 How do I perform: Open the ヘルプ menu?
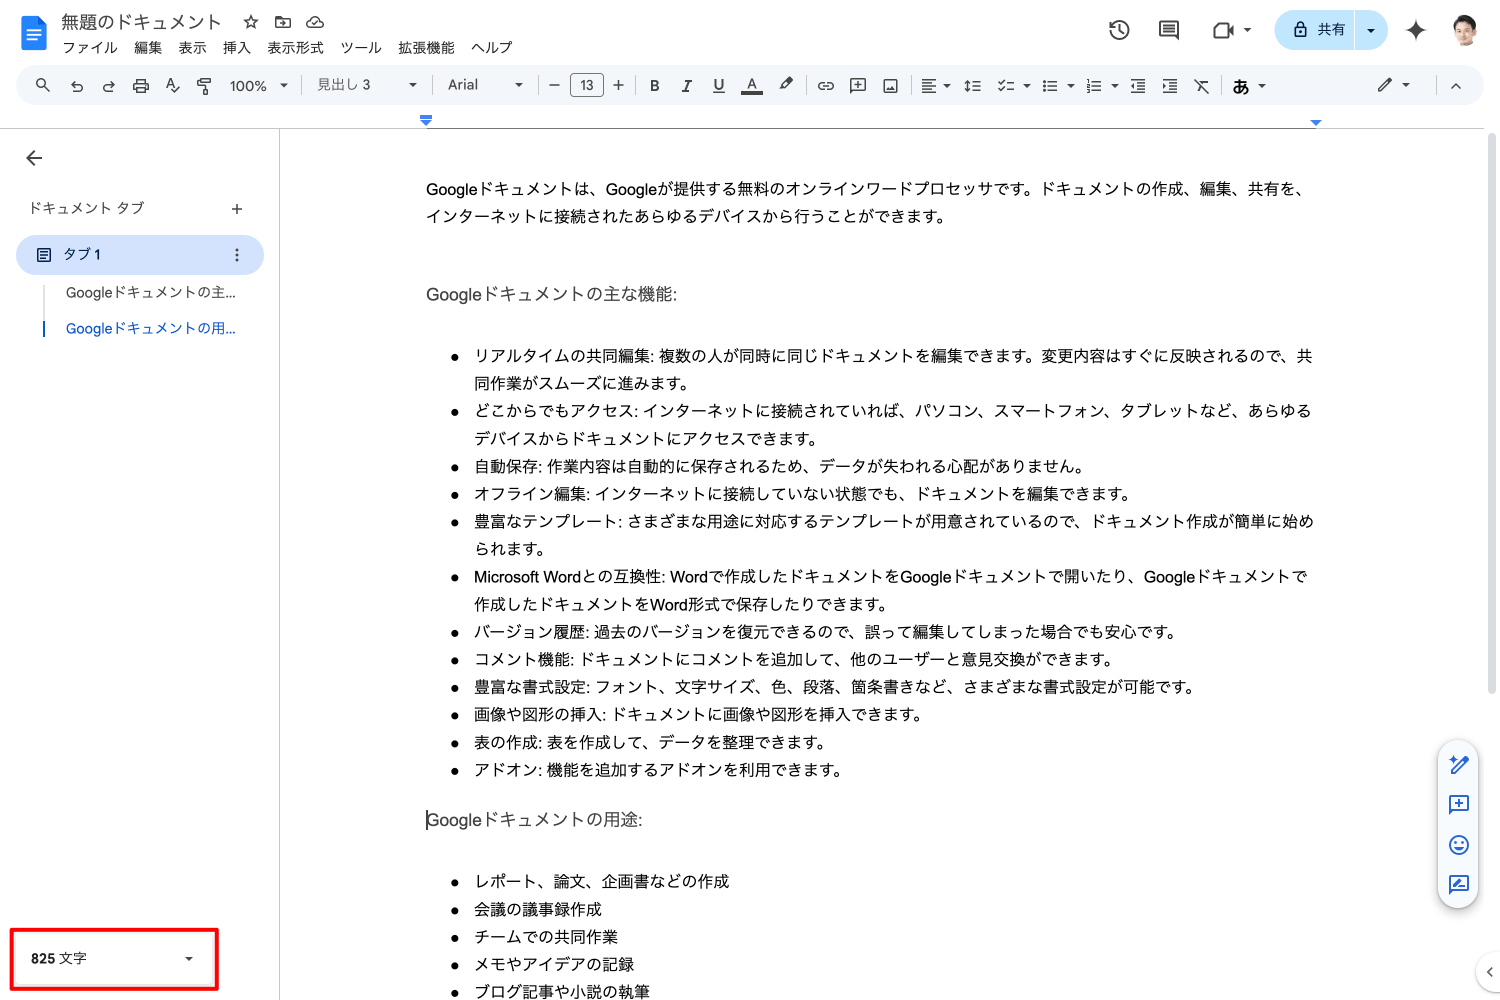click(491, 48)
